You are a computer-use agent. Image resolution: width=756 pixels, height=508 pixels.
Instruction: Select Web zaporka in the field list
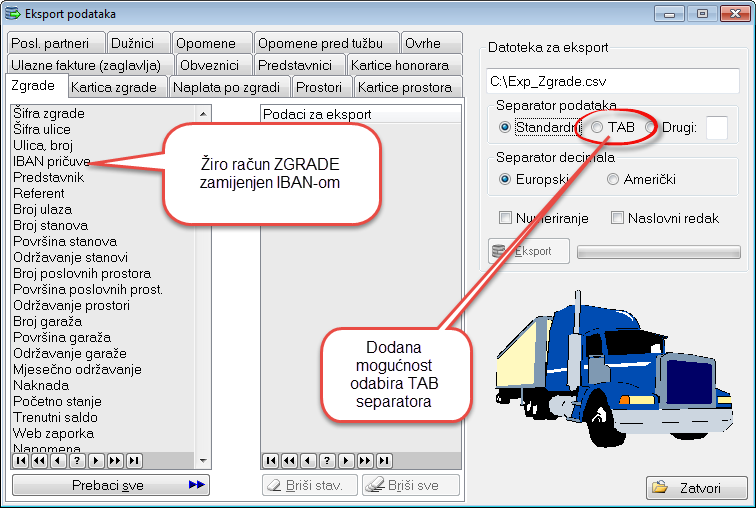coord(54,433)
